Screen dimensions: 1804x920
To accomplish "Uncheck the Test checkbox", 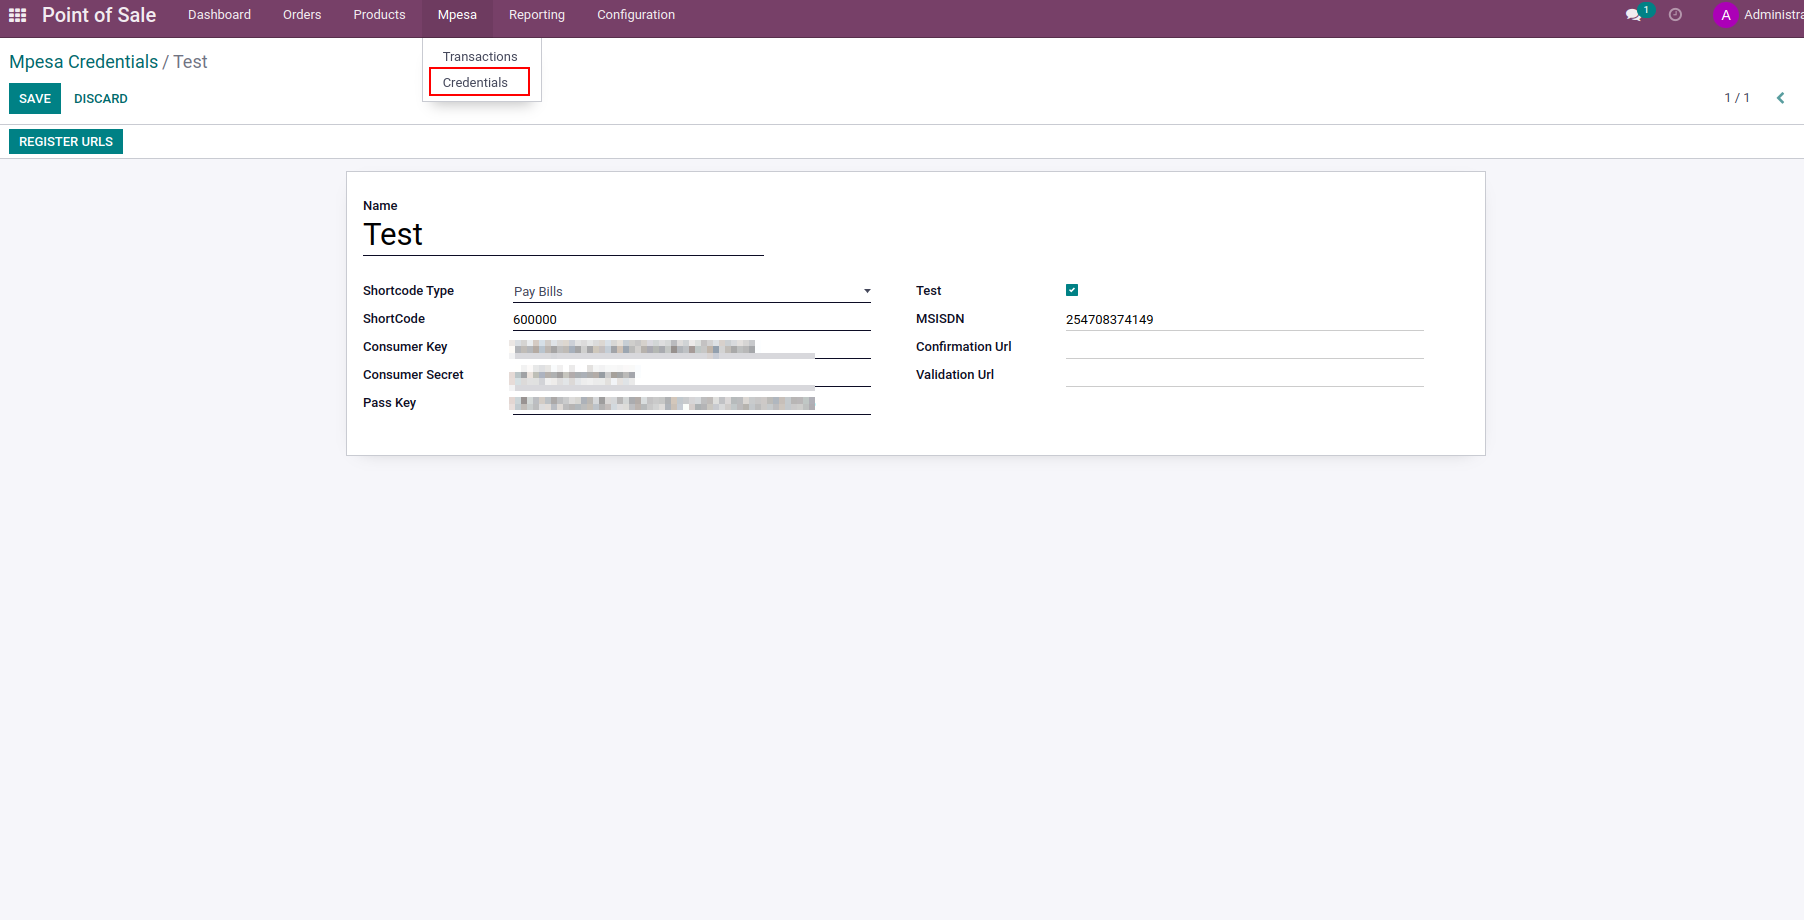I will tap(1072, 290).
